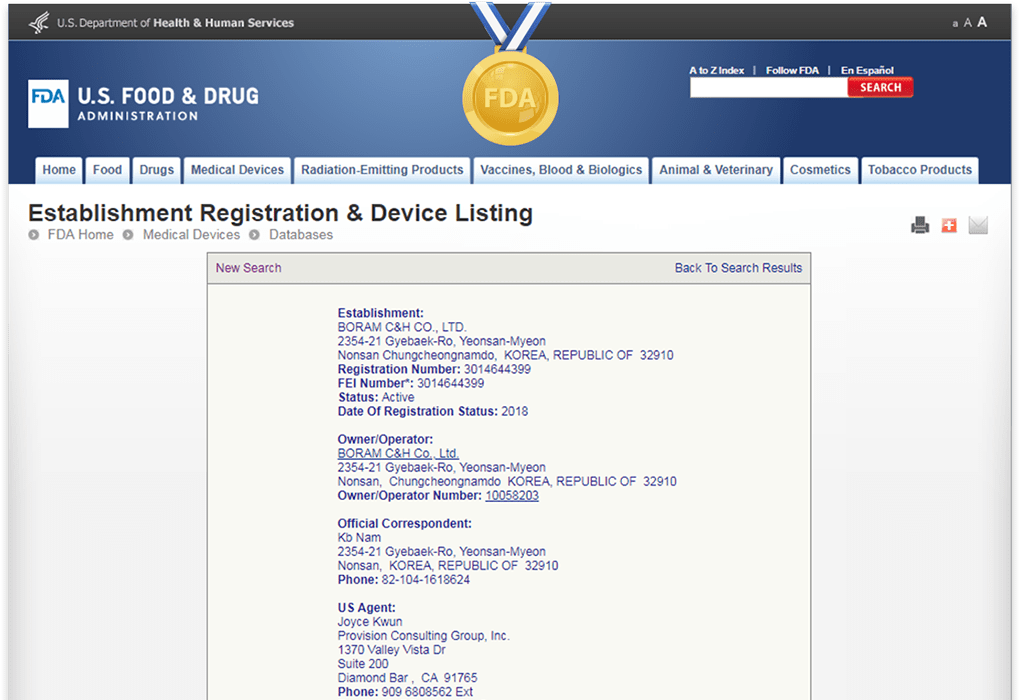Click the New Search link

coord(248,268)
